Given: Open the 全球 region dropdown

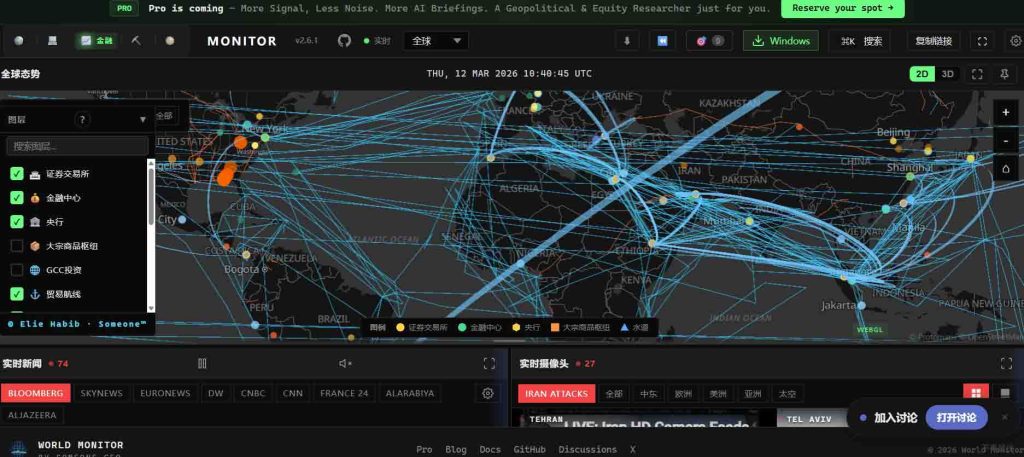Looking at the screenshot, I should click(x=435, y=41).
